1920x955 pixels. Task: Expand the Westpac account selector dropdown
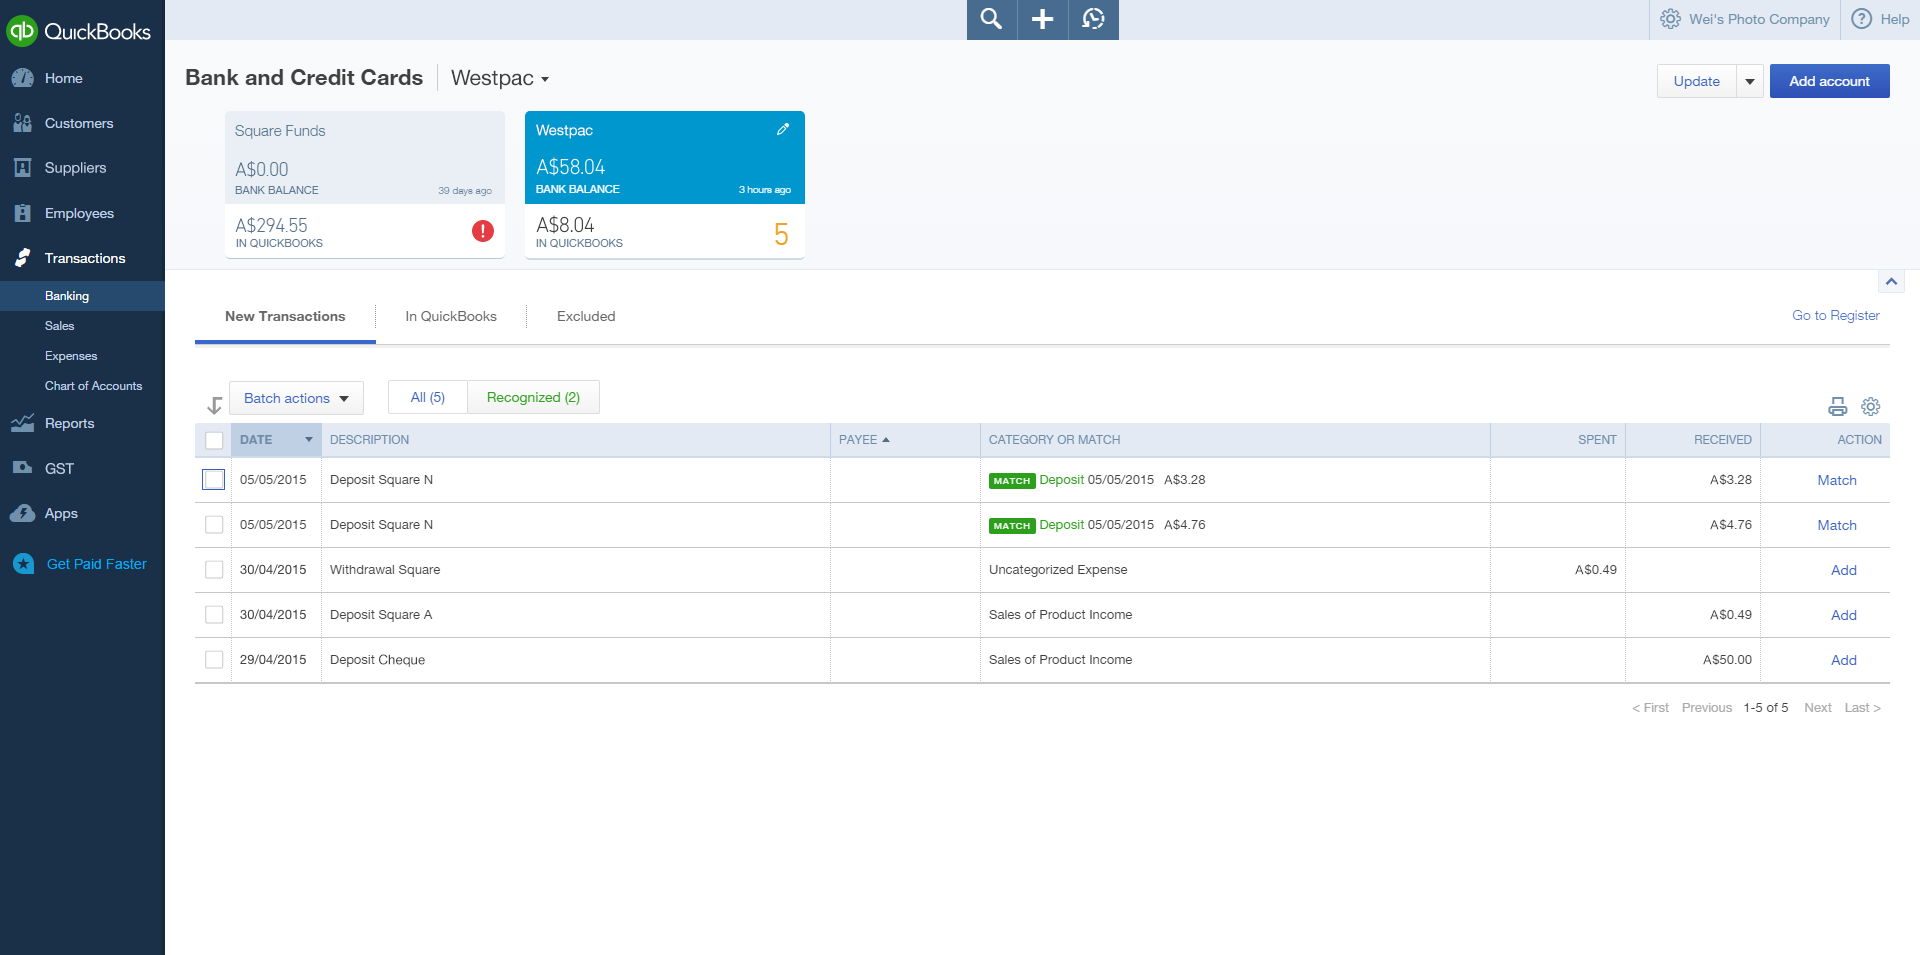pos(498,78)
